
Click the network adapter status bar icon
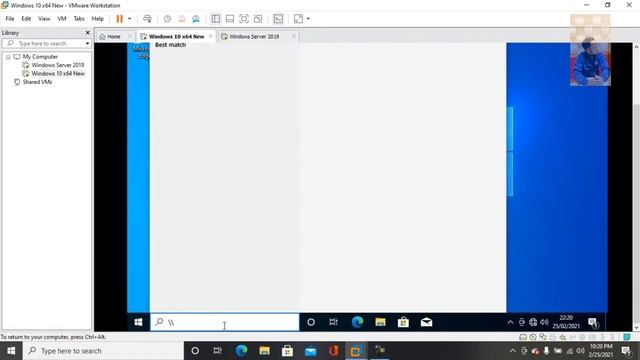pos(543,337)
